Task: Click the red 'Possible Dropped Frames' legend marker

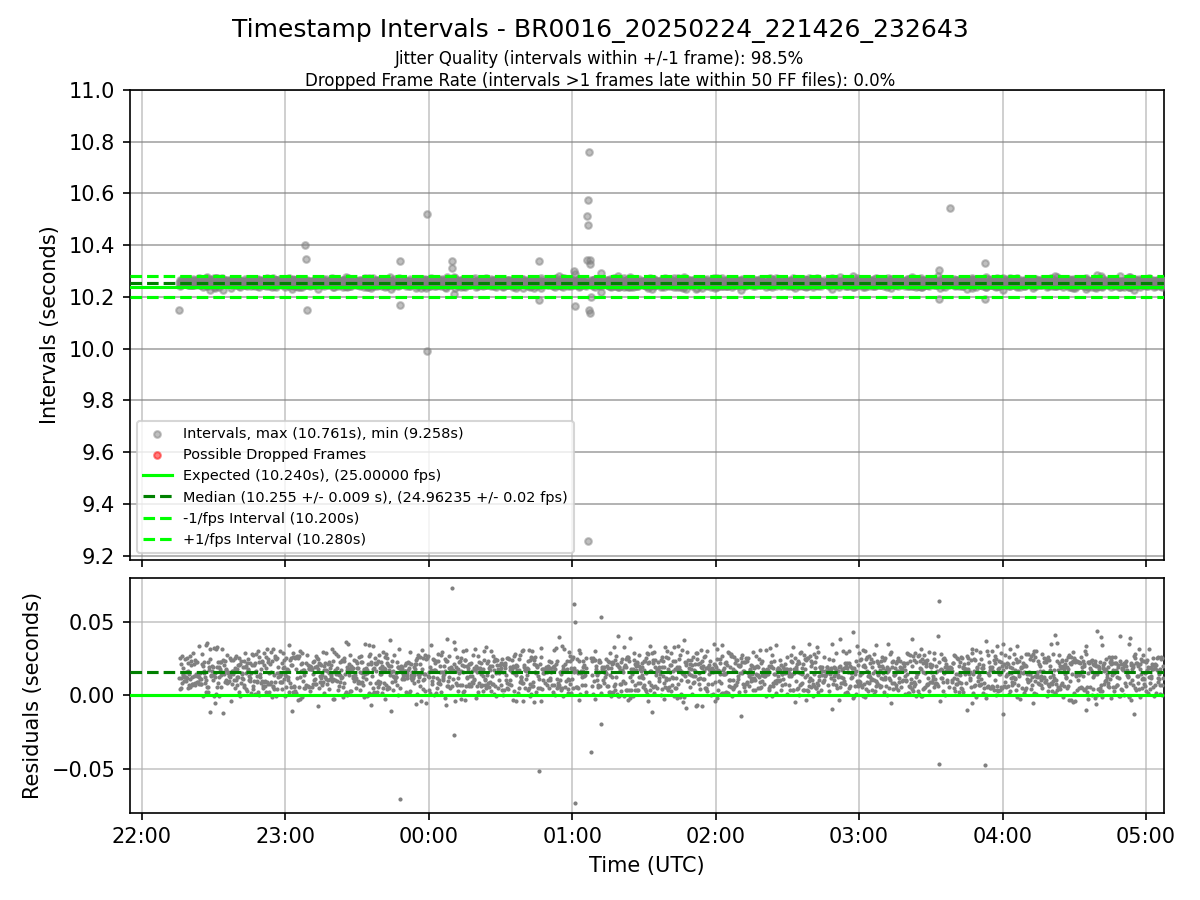Action: (157, 455)
